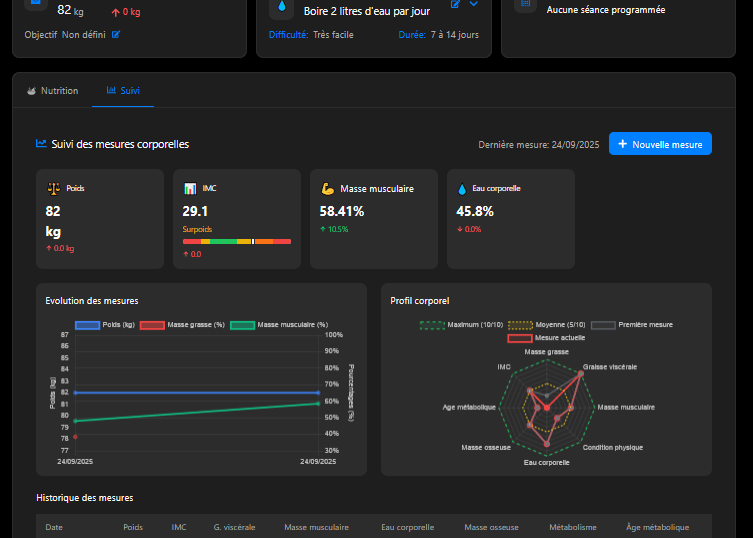Toggle the Mesure actuelle radar legend
This screenshot has width=753, height=538.
(x=546, y=338)
